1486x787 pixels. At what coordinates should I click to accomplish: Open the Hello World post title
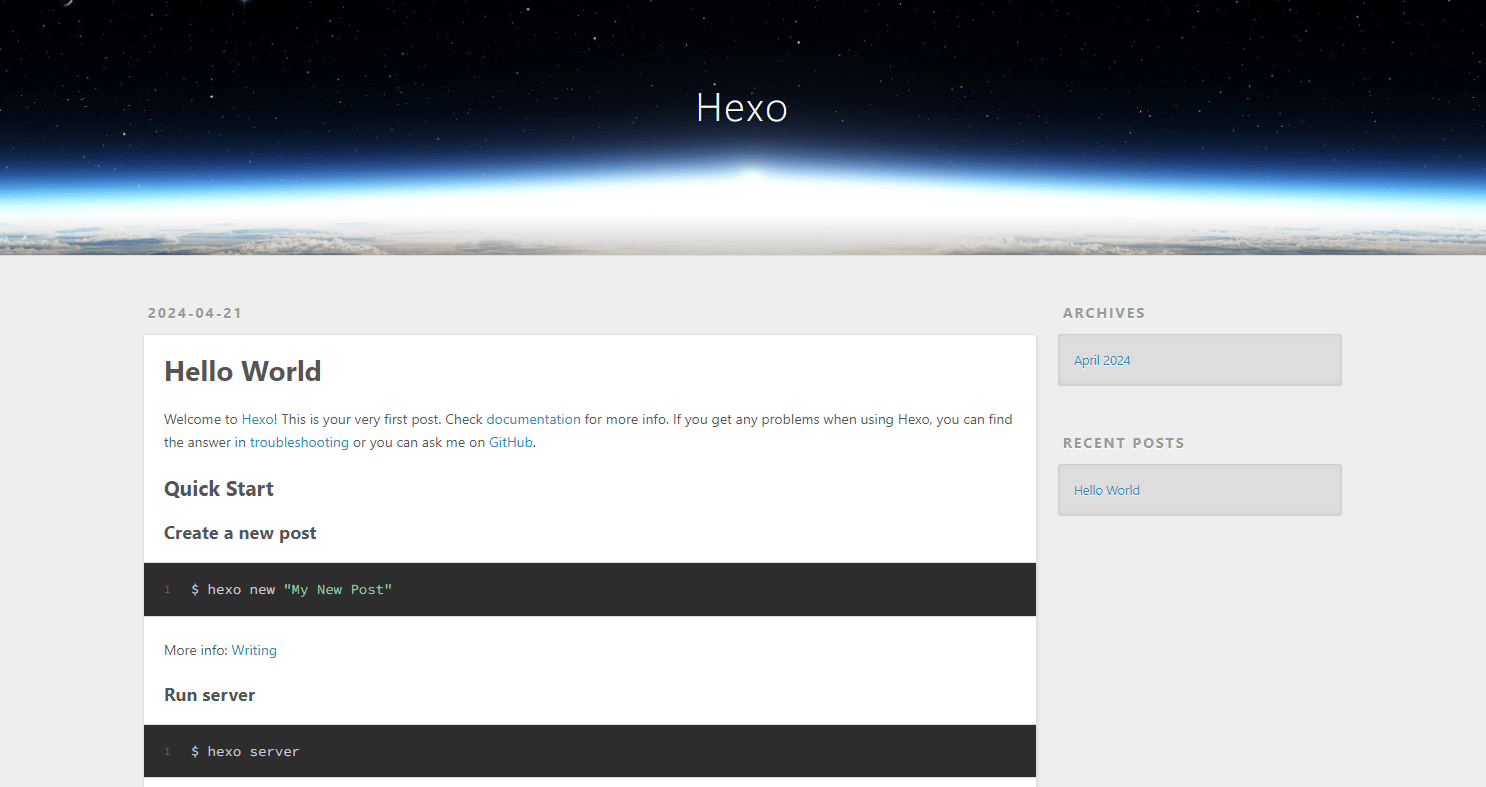[243, 371]
